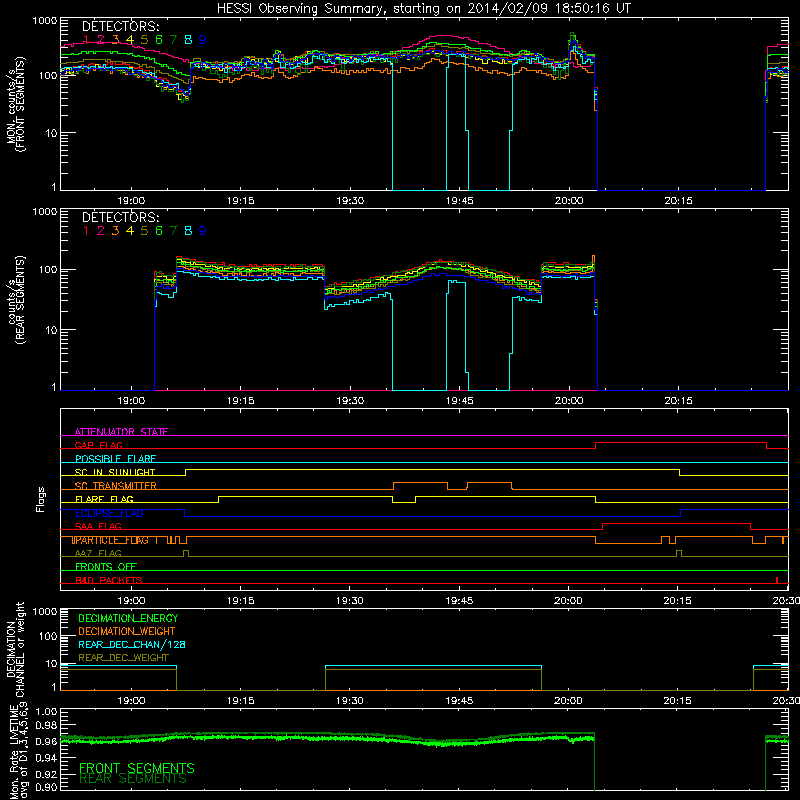Screen dimensions: 800x800
Task: Click blue detector number 9 in front segments legend
Action: click(203, 39)
